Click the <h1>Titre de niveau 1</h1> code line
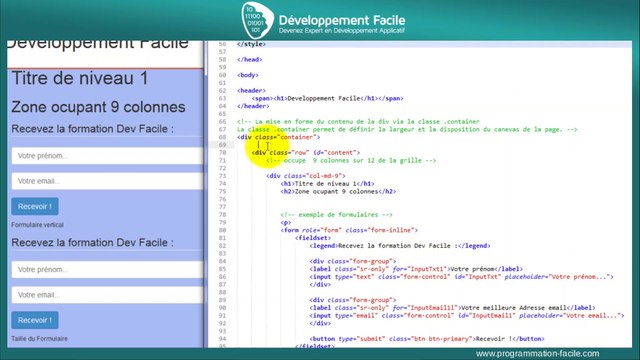This screenshot has width=640, height=360. (327, 184)
